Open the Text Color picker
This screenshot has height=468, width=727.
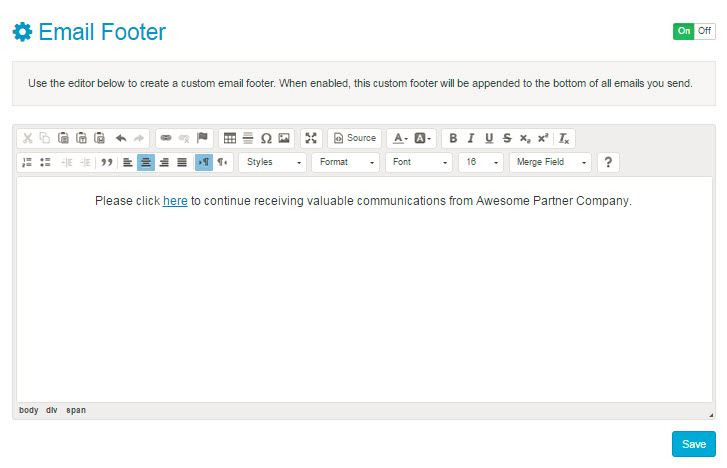point(399,138)
